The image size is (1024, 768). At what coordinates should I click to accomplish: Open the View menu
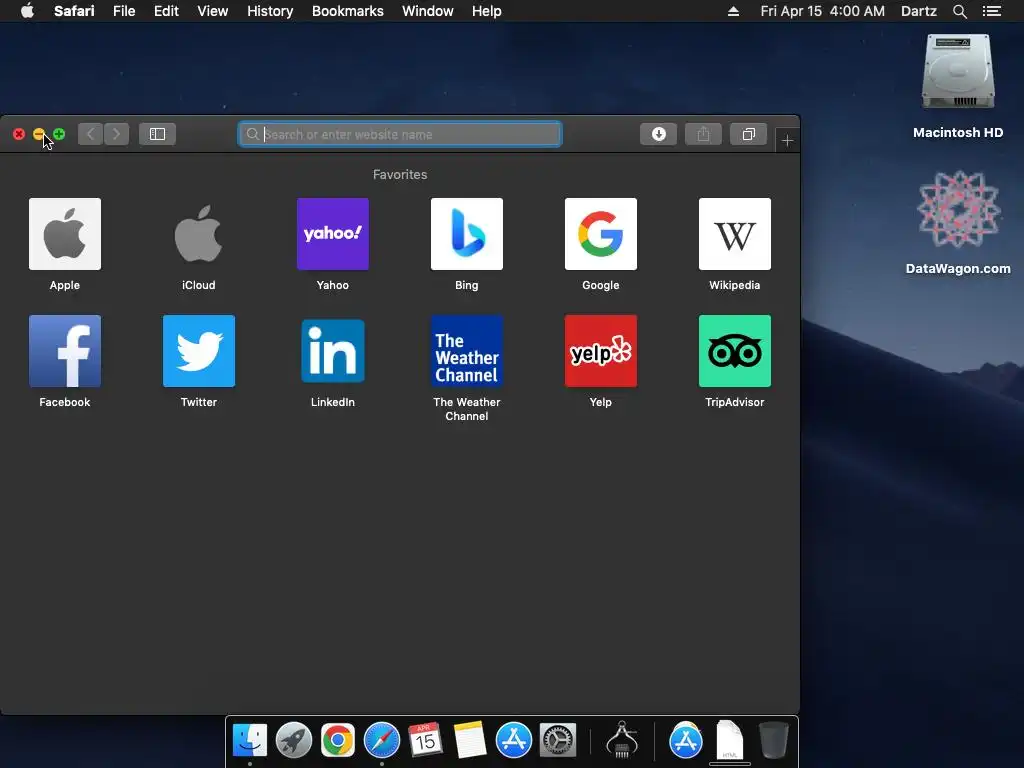pos(212,11)
